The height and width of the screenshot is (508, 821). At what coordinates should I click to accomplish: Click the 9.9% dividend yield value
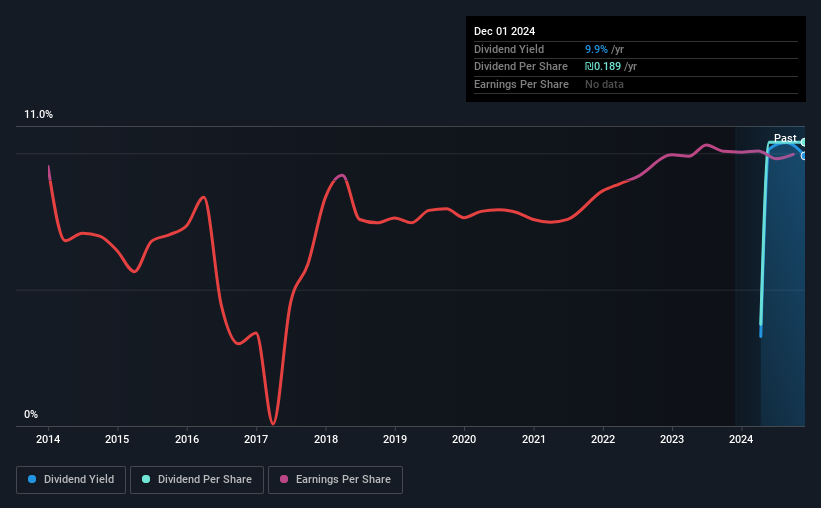596,49
